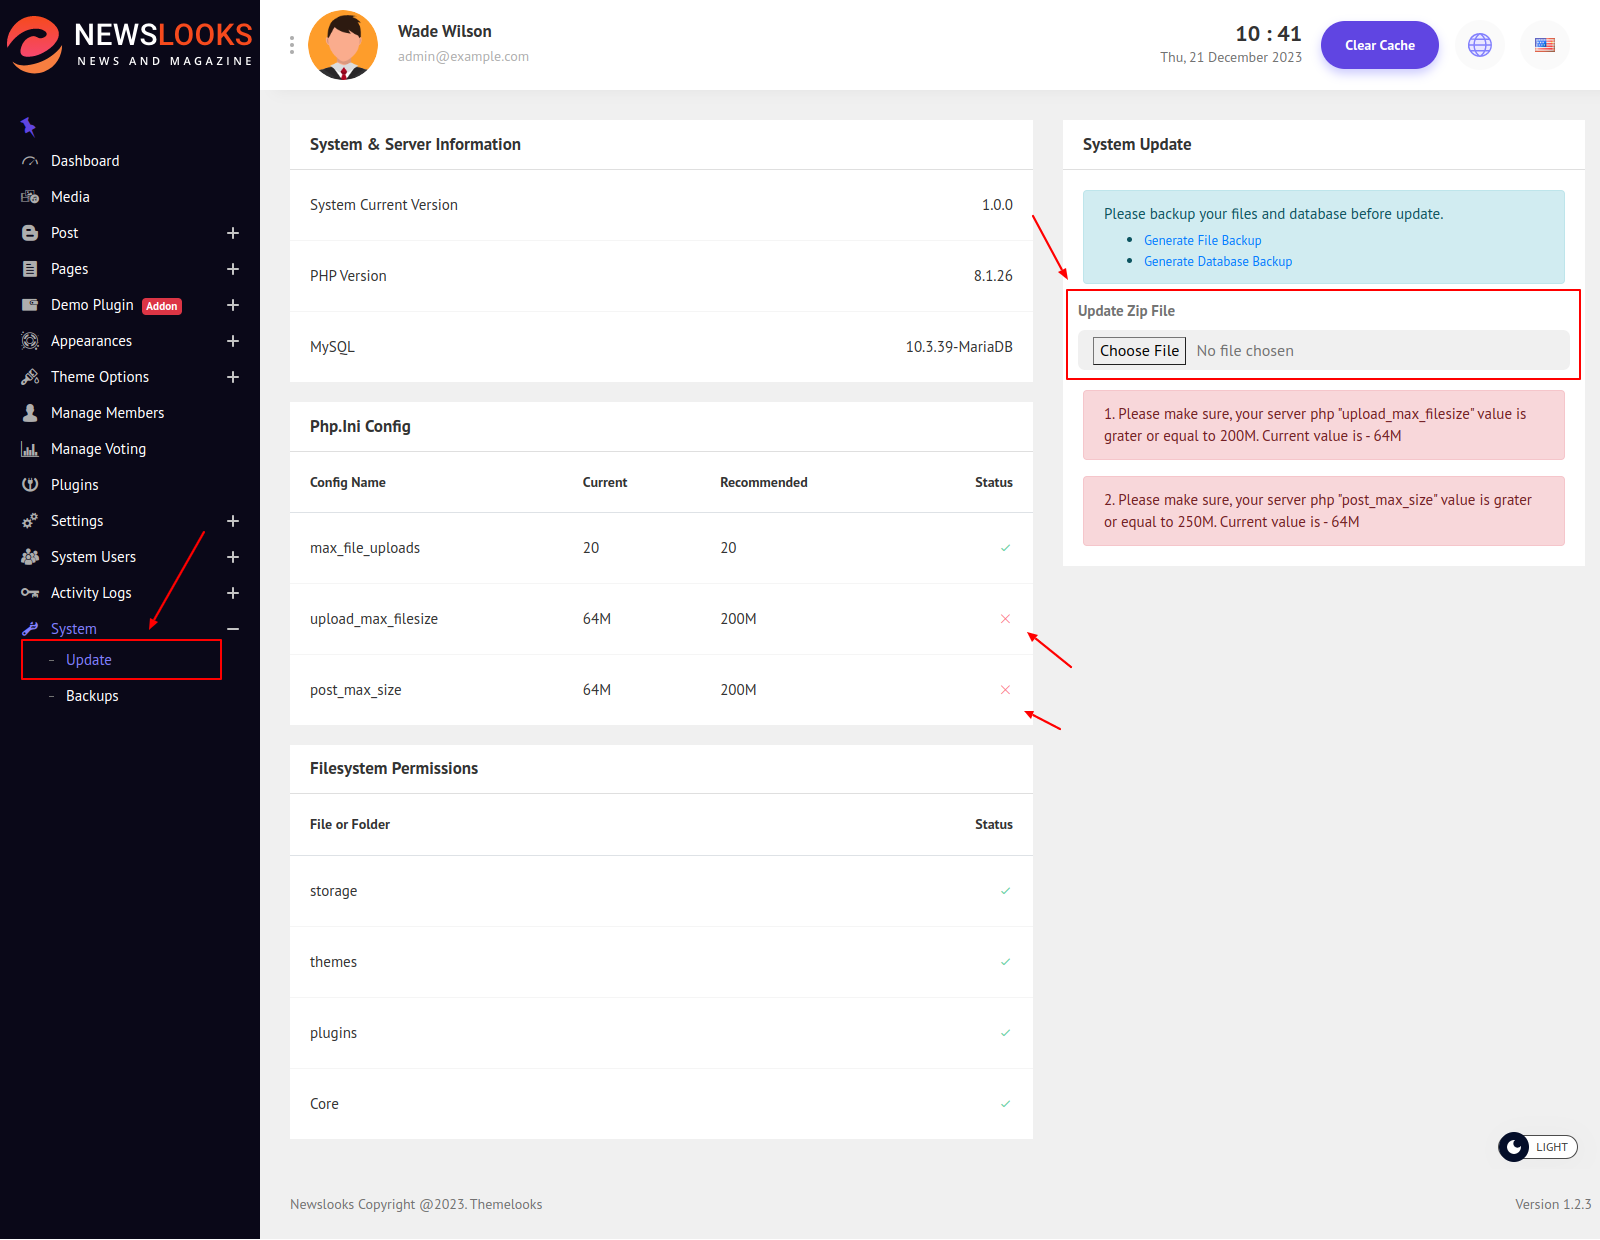Screen dimensions: 1600x1240
Task: Go to Manage Voting page
Action: click(x=98, y=449)
